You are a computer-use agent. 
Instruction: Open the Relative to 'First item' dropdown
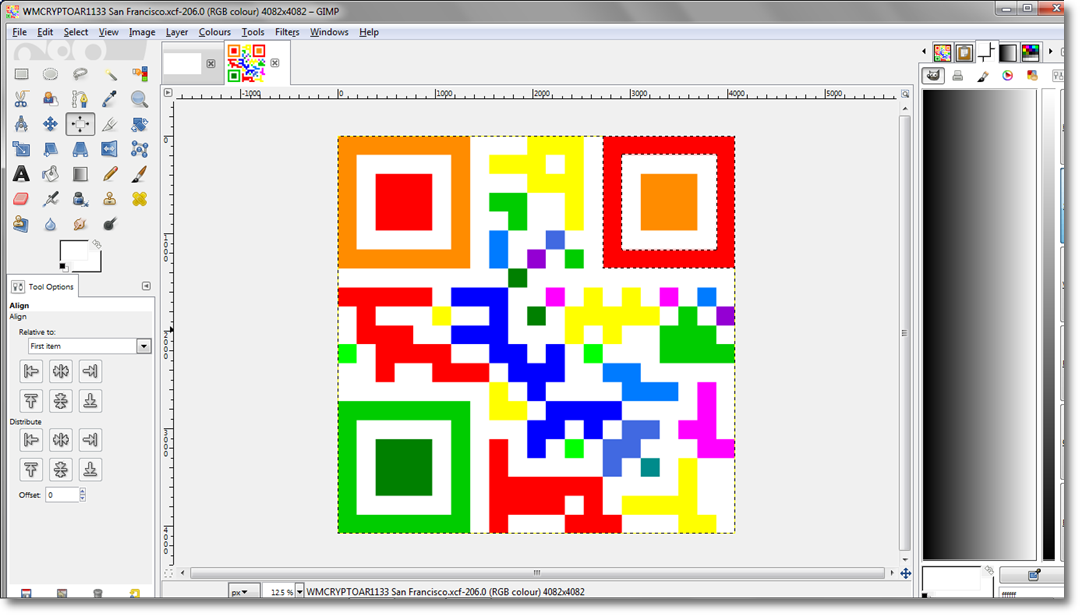pyautogui.click(x=90, y=346)
